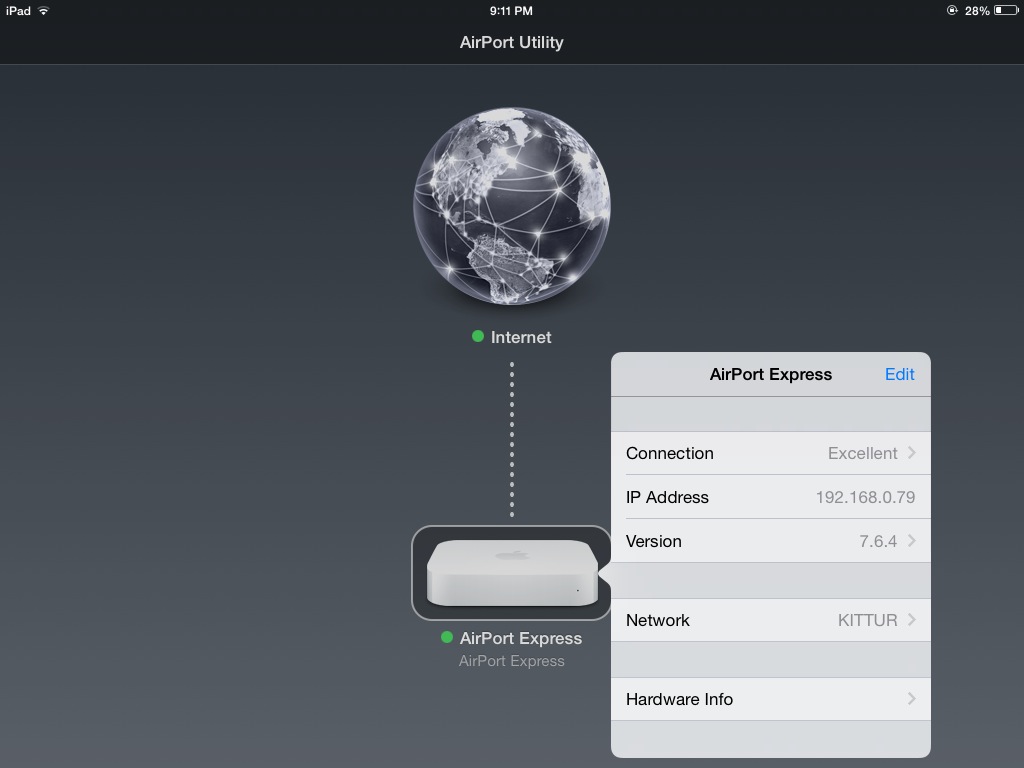
Task: Click the green status dot beside Internet
Action: click(x=478, y=337)
